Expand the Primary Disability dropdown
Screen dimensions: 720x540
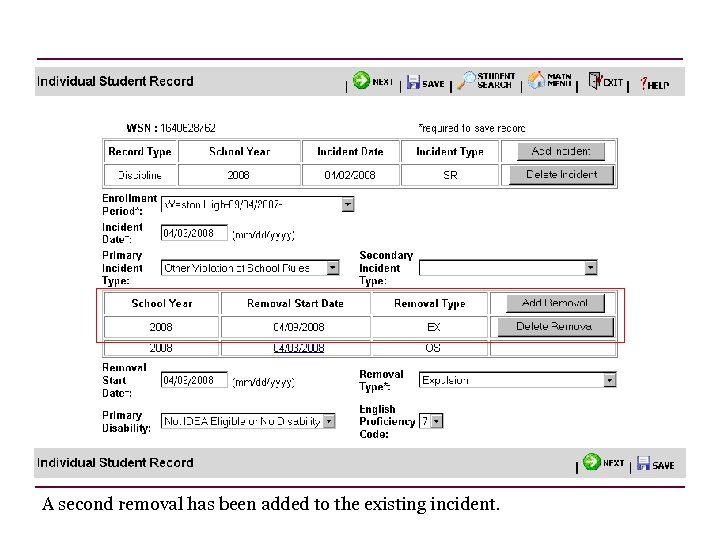tap(329, 421)
